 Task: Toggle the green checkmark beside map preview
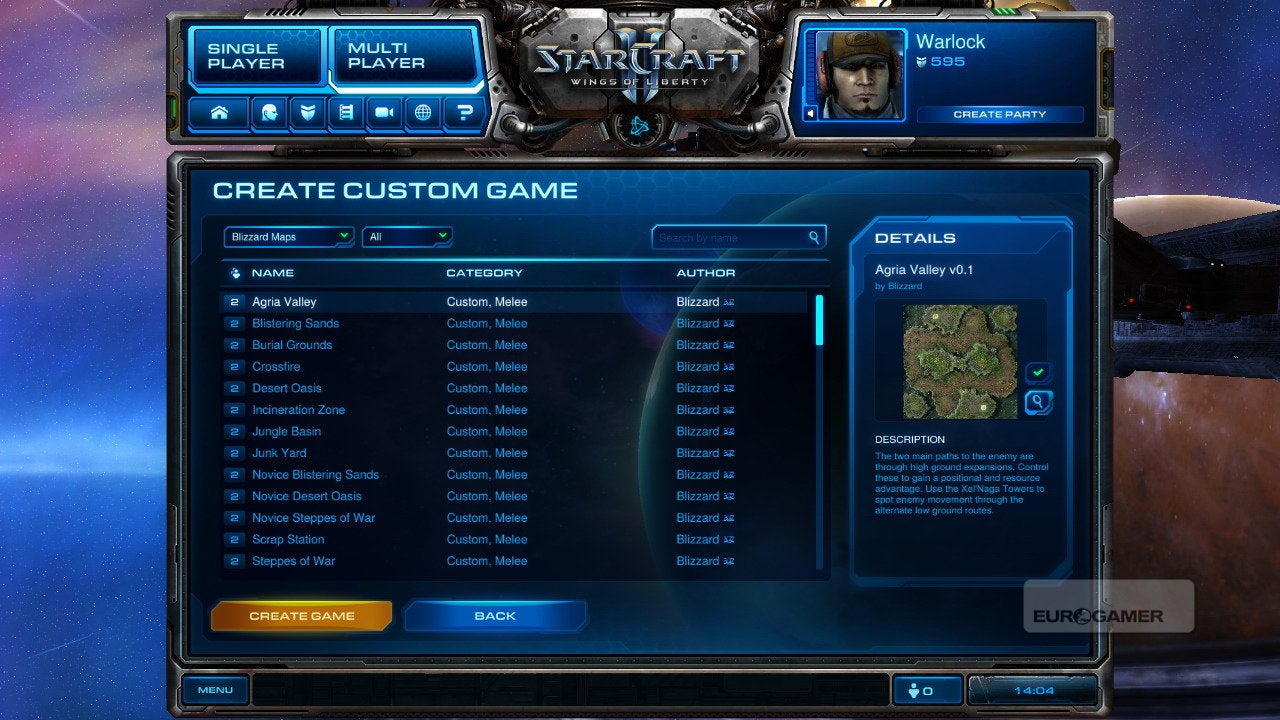pyautogui.click(x=1038, y=373)
